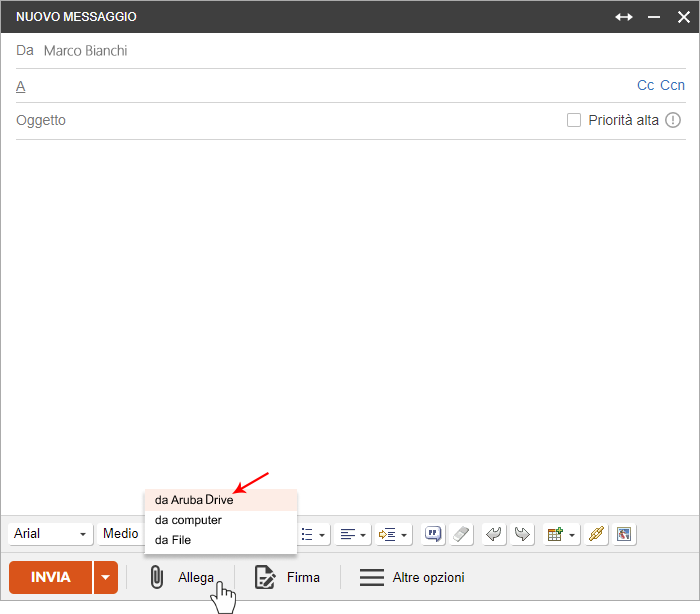Click the indent icon
Image resolution: width=700 pixels, height=614 pixels.
pyautogui.click(x=387, y=534)
